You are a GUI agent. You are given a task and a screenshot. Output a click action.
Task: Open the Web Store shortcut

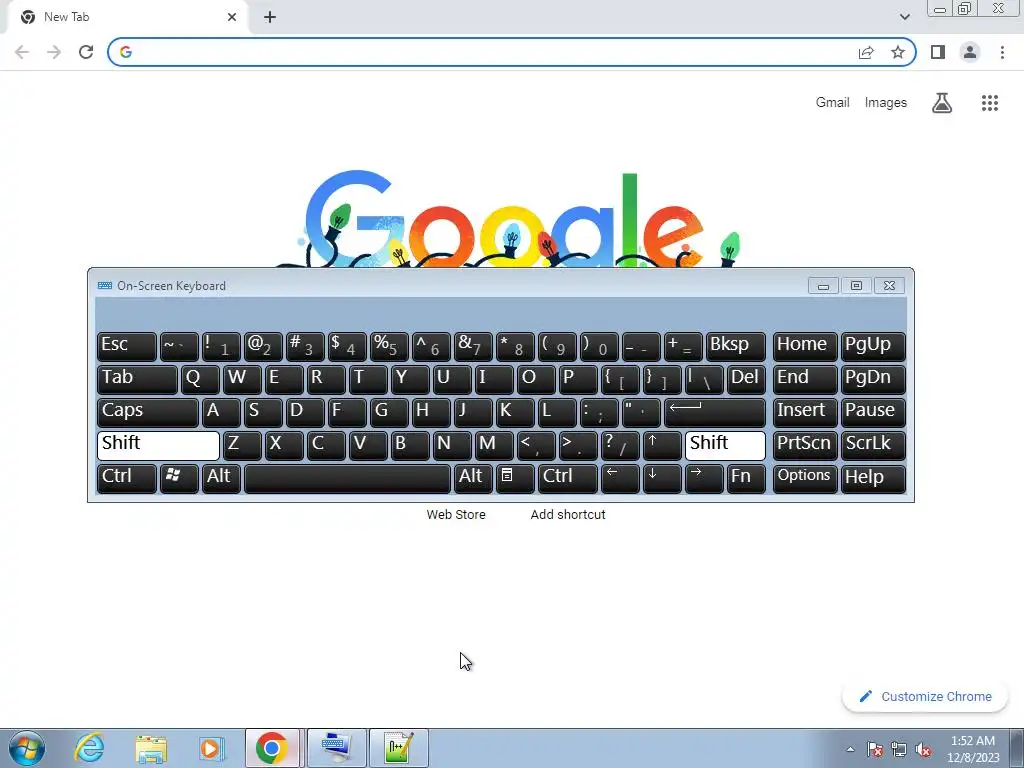tap(456, 515)
